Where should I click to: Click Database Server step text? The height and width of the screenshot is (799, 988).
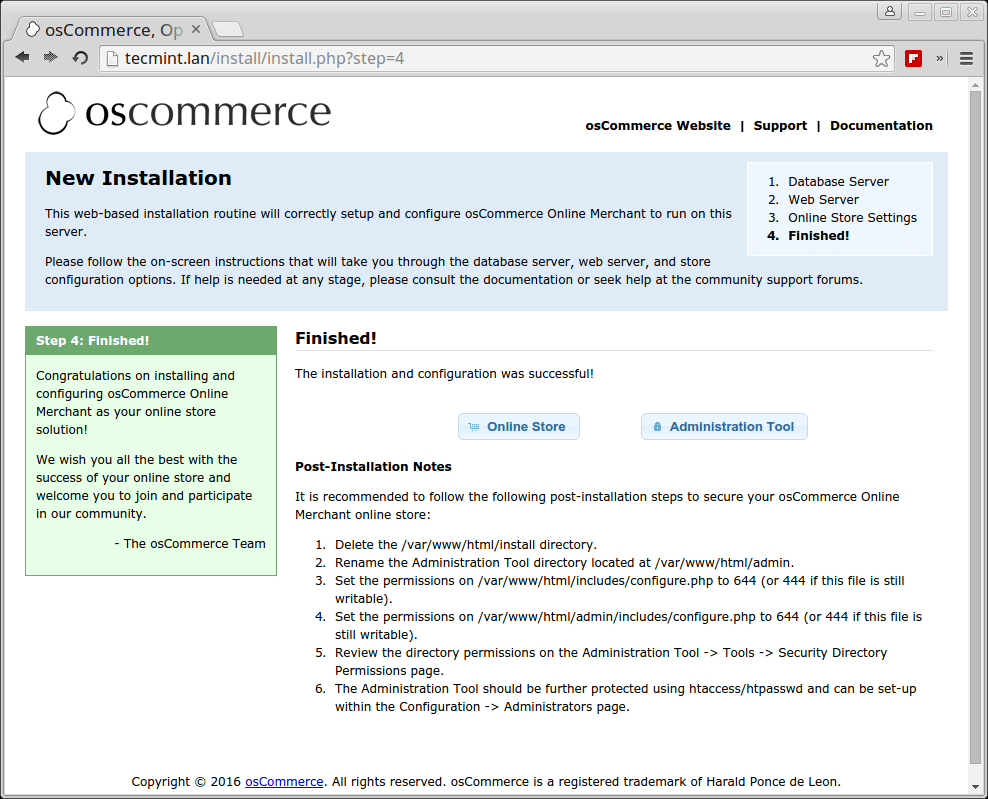[x=838, y=181]
